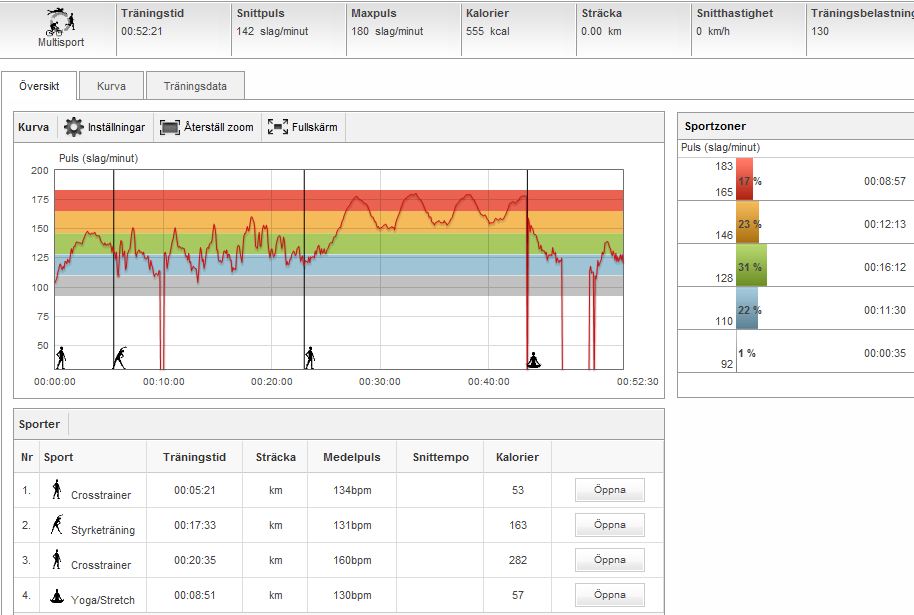Click strength training marker on chart
This screenshot has width=914, height=615.
pos(120,357)
